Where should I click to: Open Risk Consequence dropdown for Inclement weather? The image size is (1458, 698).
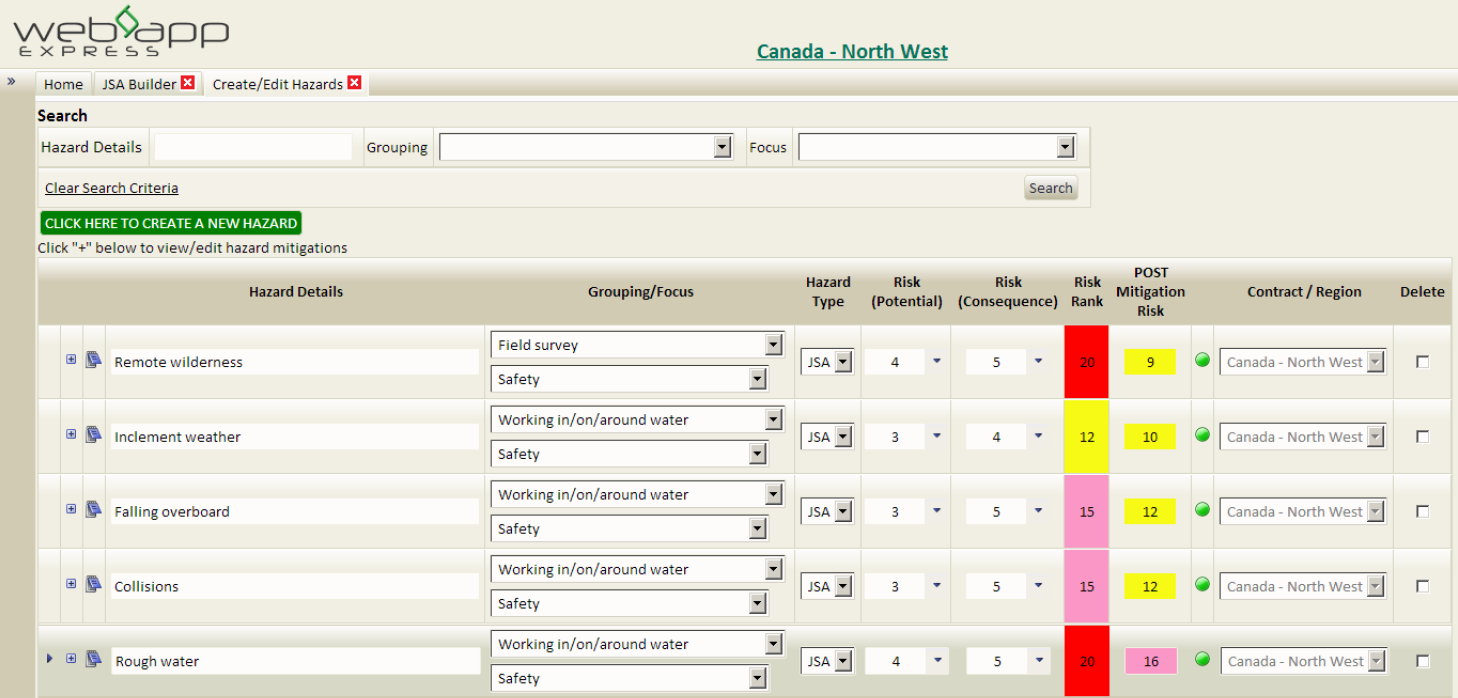(1039, 436)
